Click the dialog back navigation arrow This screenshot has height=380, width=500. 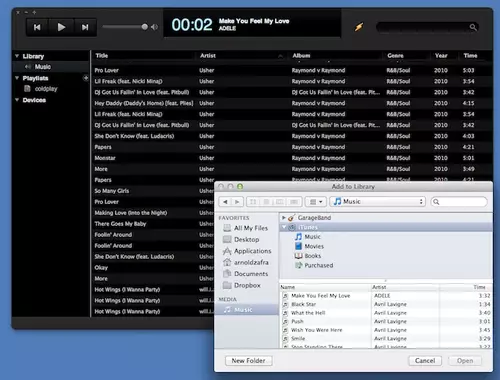click(x=226, y=202)
